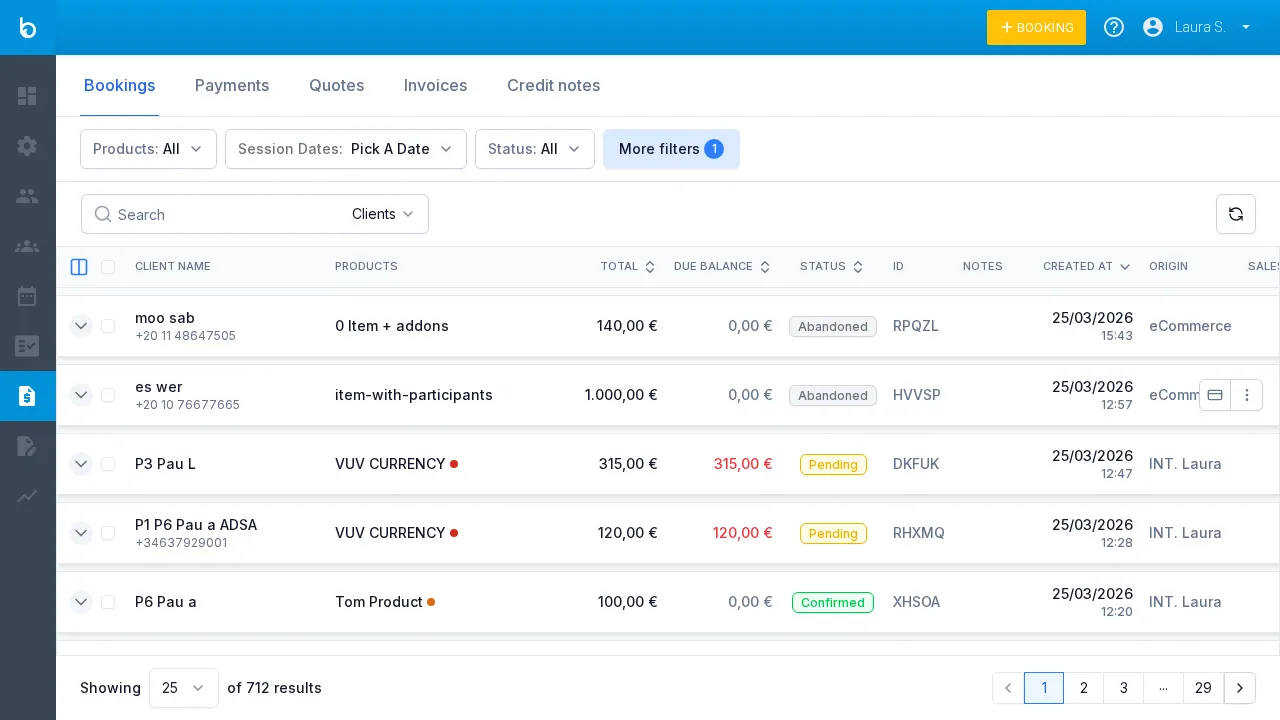Image resolution: width=1280 pixels, height=720 pixels.
Task: Select the checkbox on the P3 Pau L row
Action: click(108, 463)
